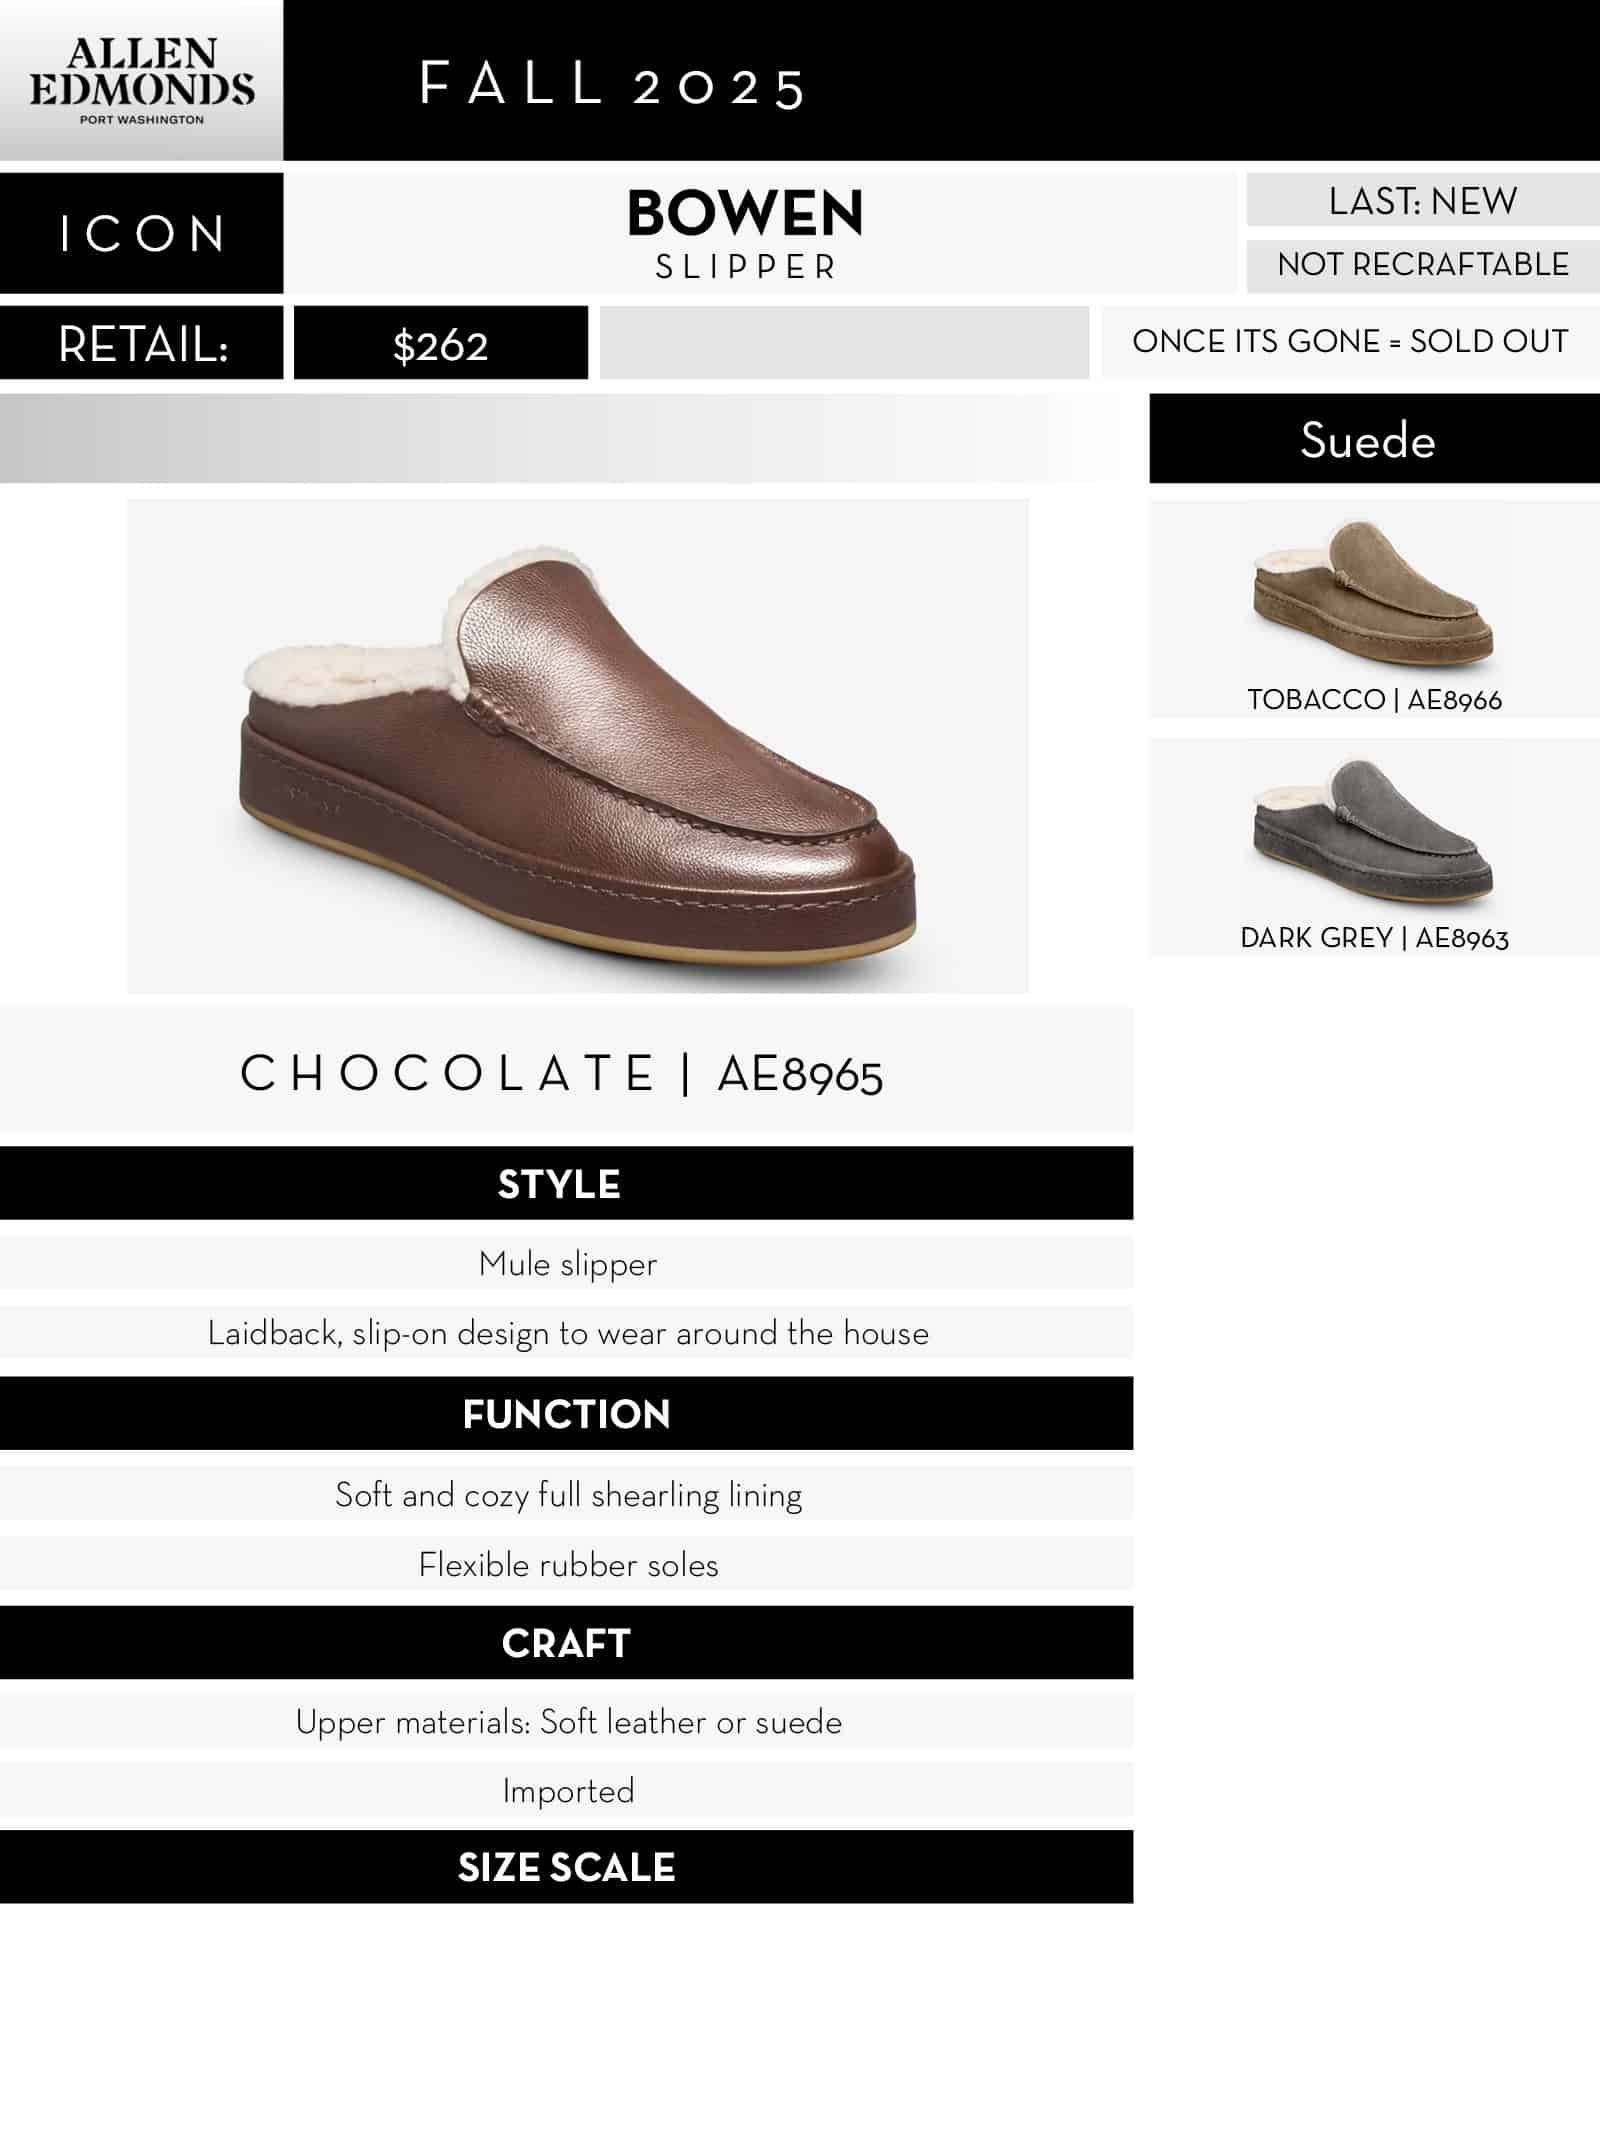1600x2133 pixels.
Task: Click the BOWEN product title
Action: tap(745, 213)
